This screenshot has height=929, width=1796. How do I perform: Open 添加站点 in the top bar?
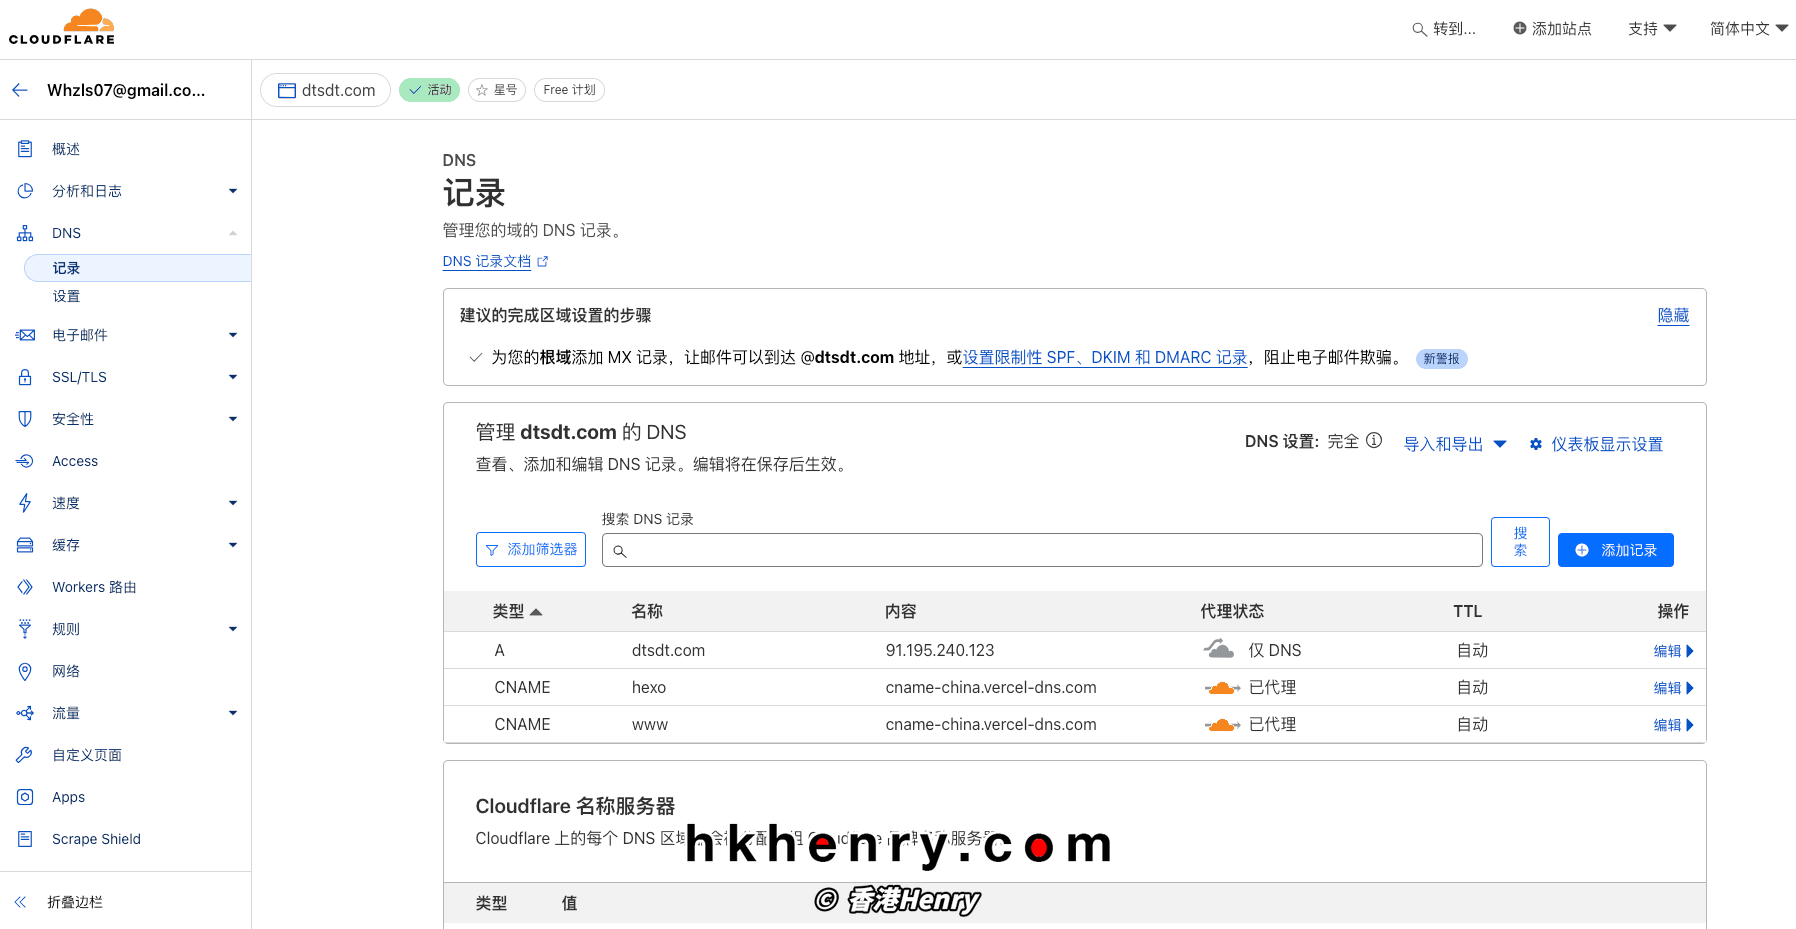coord(1551,29)
